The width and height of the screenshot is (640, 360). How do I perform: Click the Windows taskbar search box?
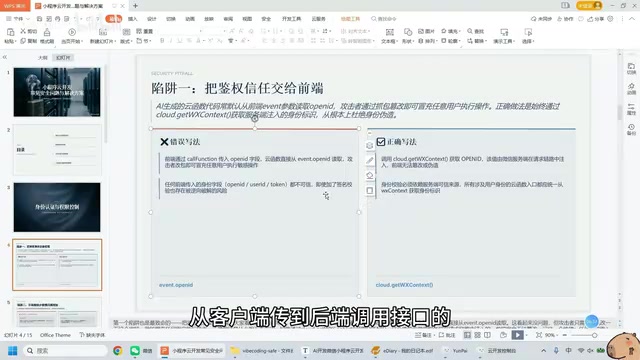coord(66,351)
